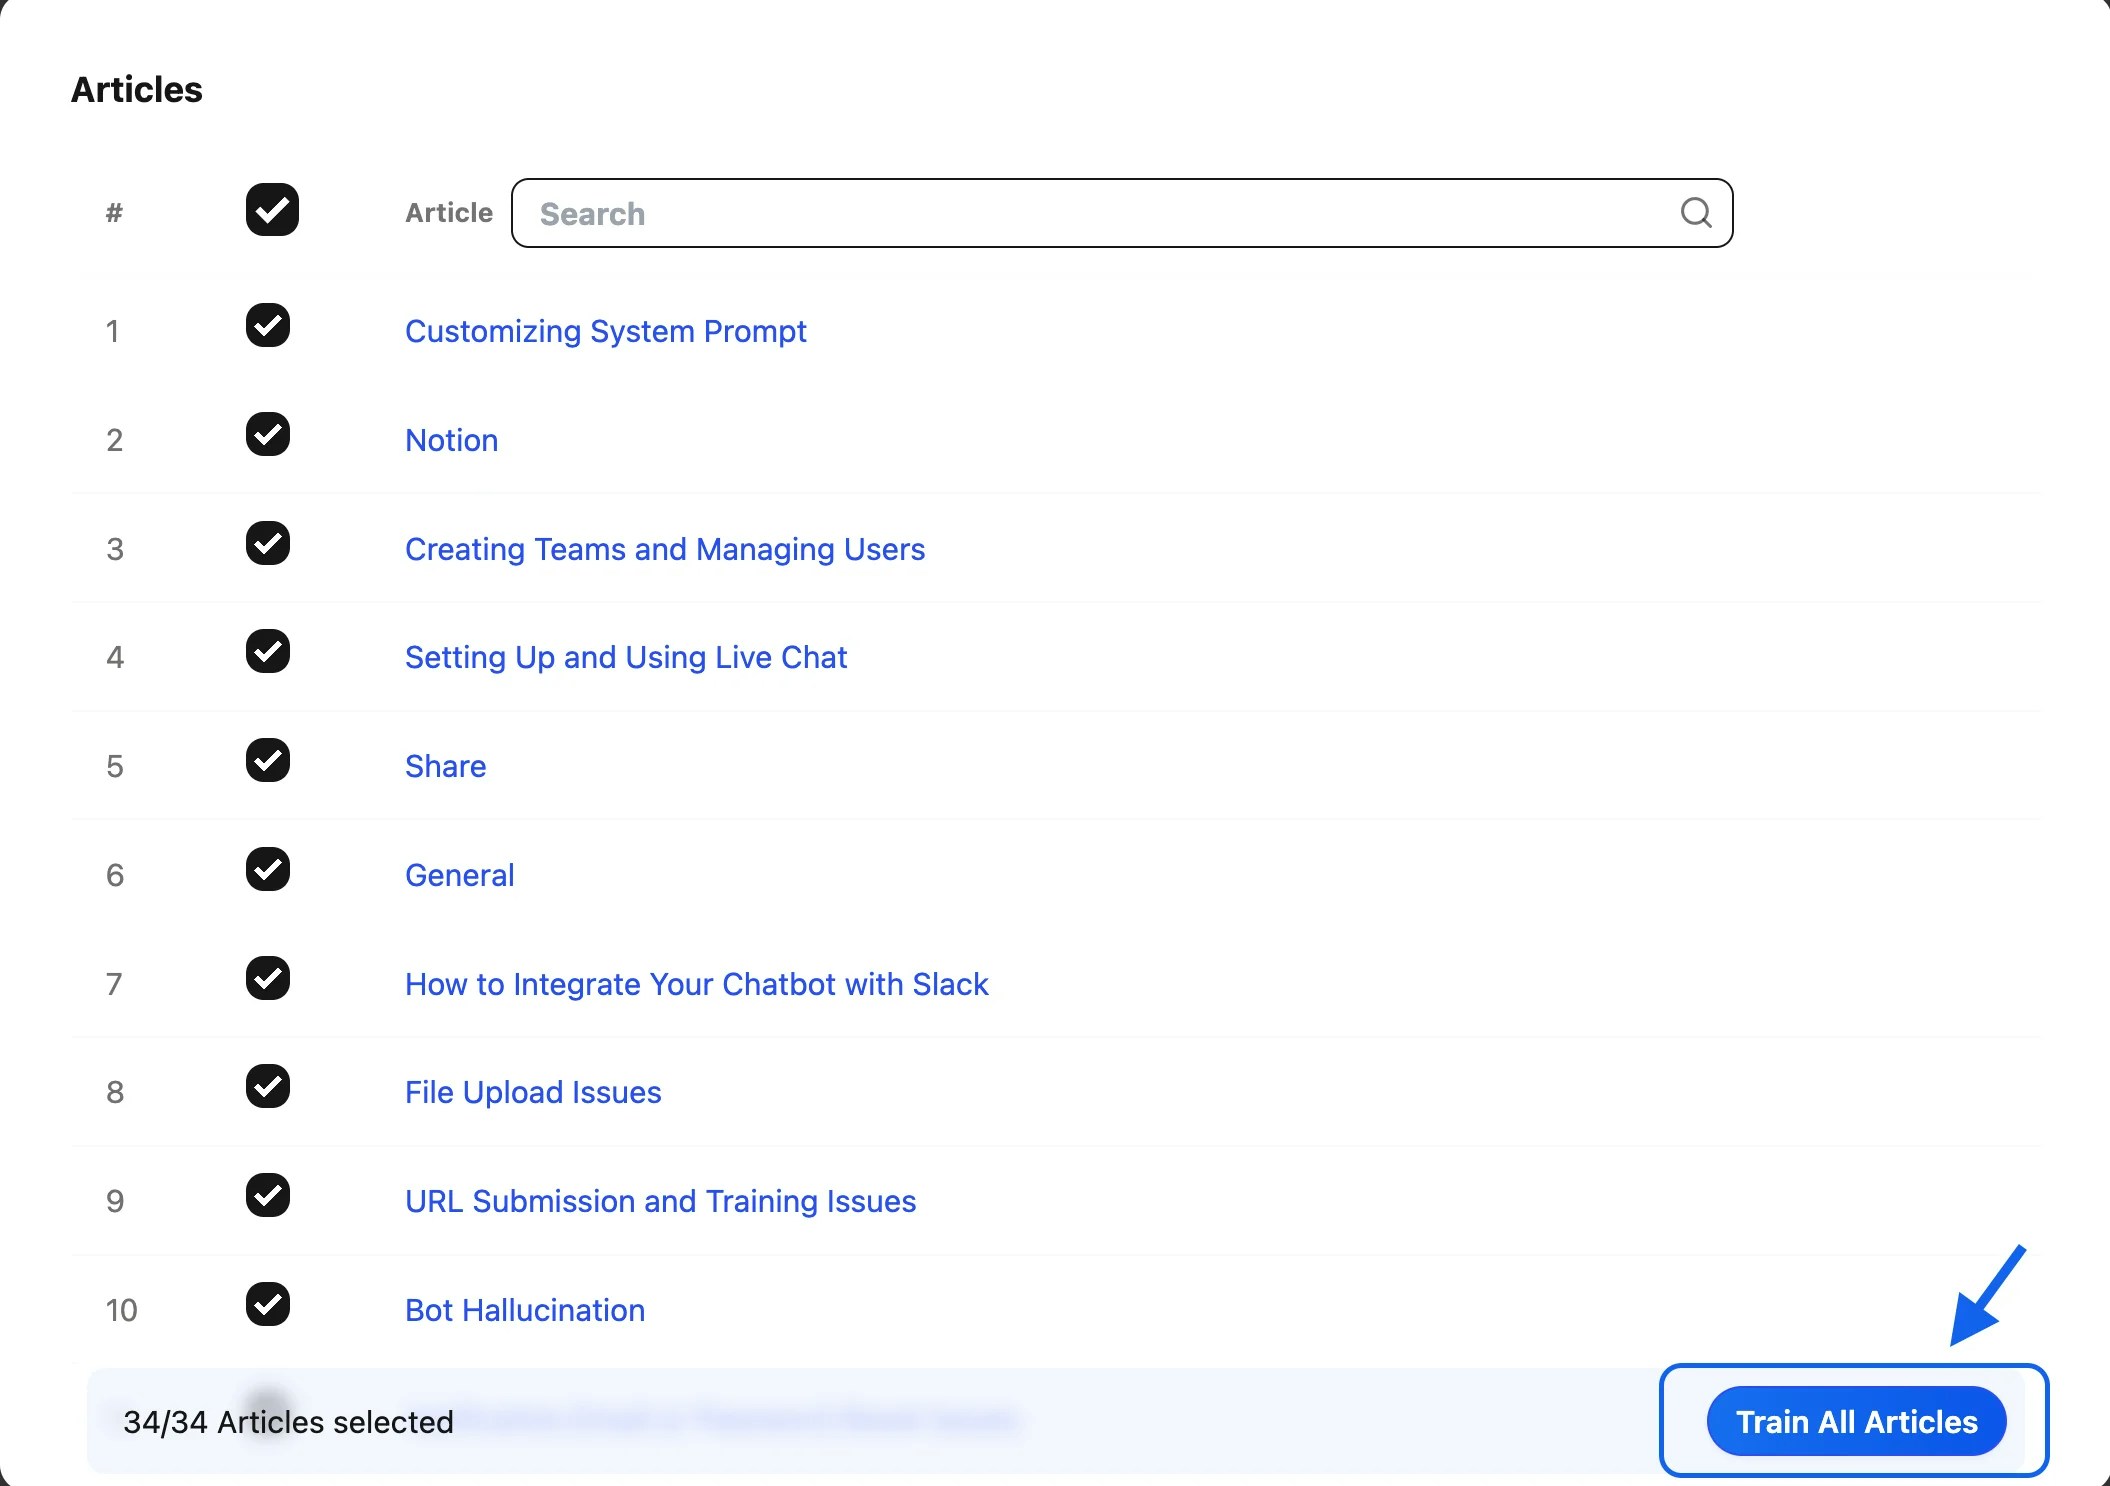
Task: Uncheck the Notion article checkbox
Action: pyautogui.click(x=267, y=434)
